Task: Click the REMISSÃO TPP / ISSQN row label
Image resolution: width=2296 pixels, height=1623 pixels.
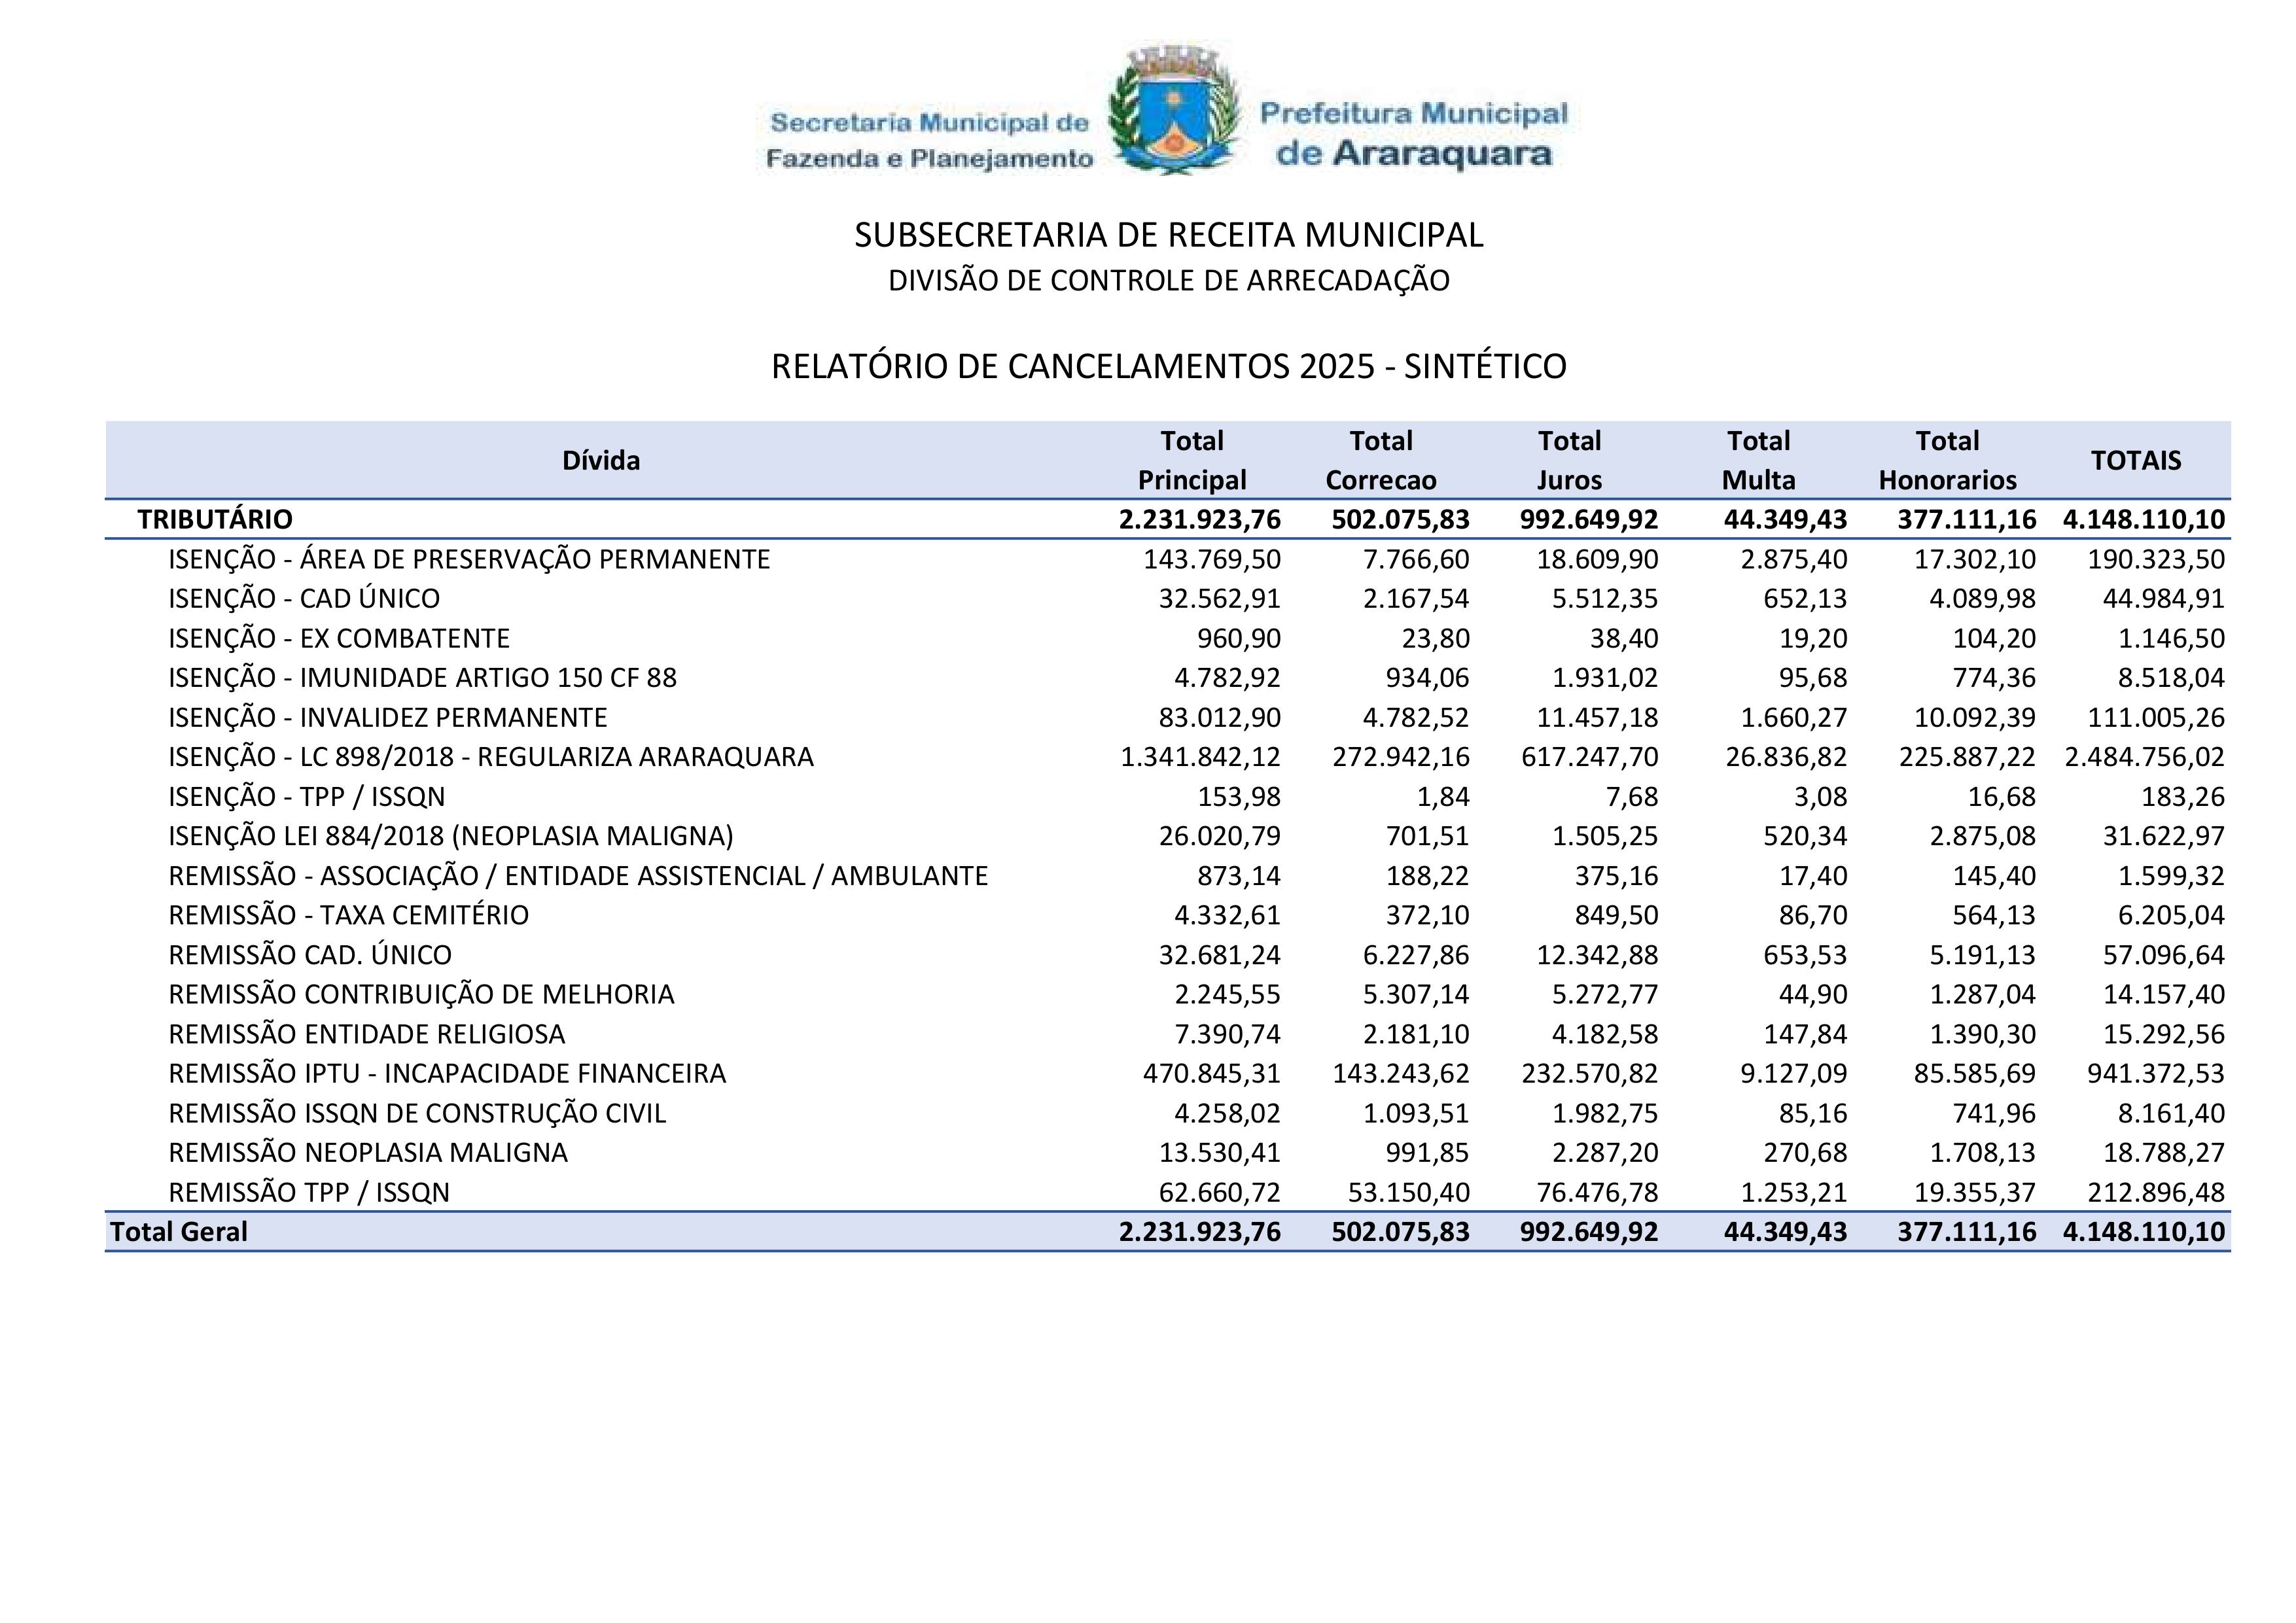Action: coord(309,1192)
